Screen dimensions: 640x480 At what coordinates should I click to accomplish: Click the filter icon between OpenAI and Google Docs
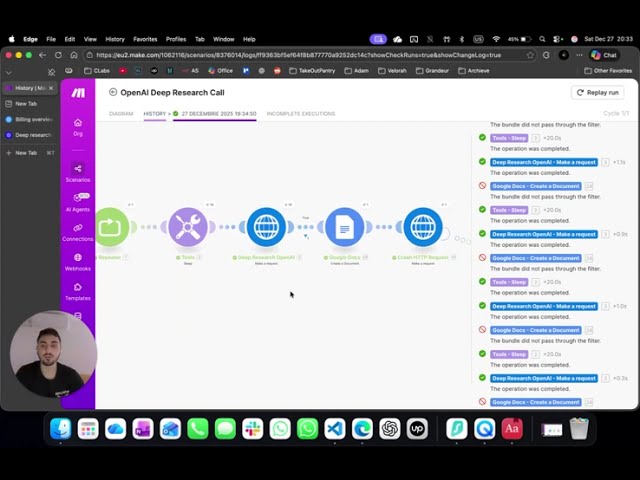click(306, 236)
